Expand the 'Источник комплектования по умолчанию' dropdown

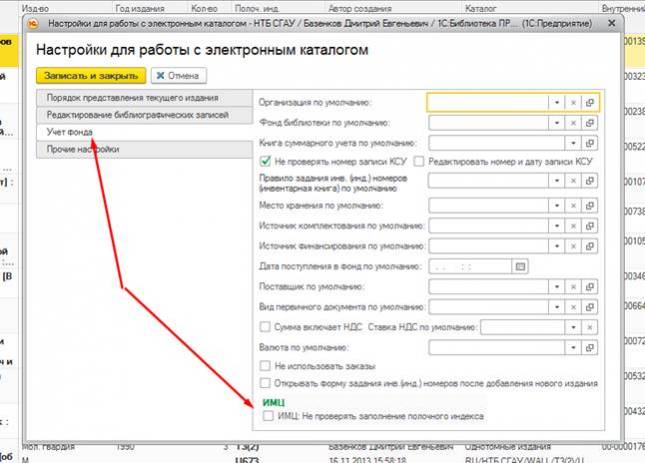[x=556, y=225]
